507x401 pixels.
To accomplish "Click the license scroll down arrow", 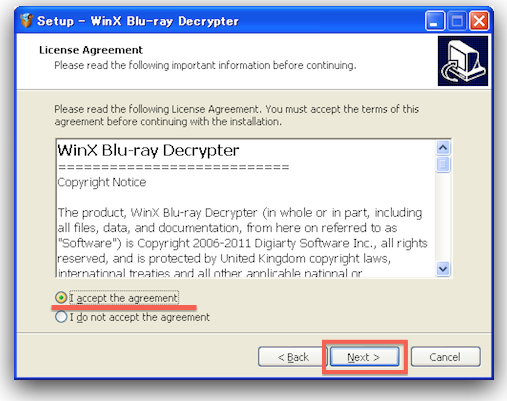I will 443,269.
